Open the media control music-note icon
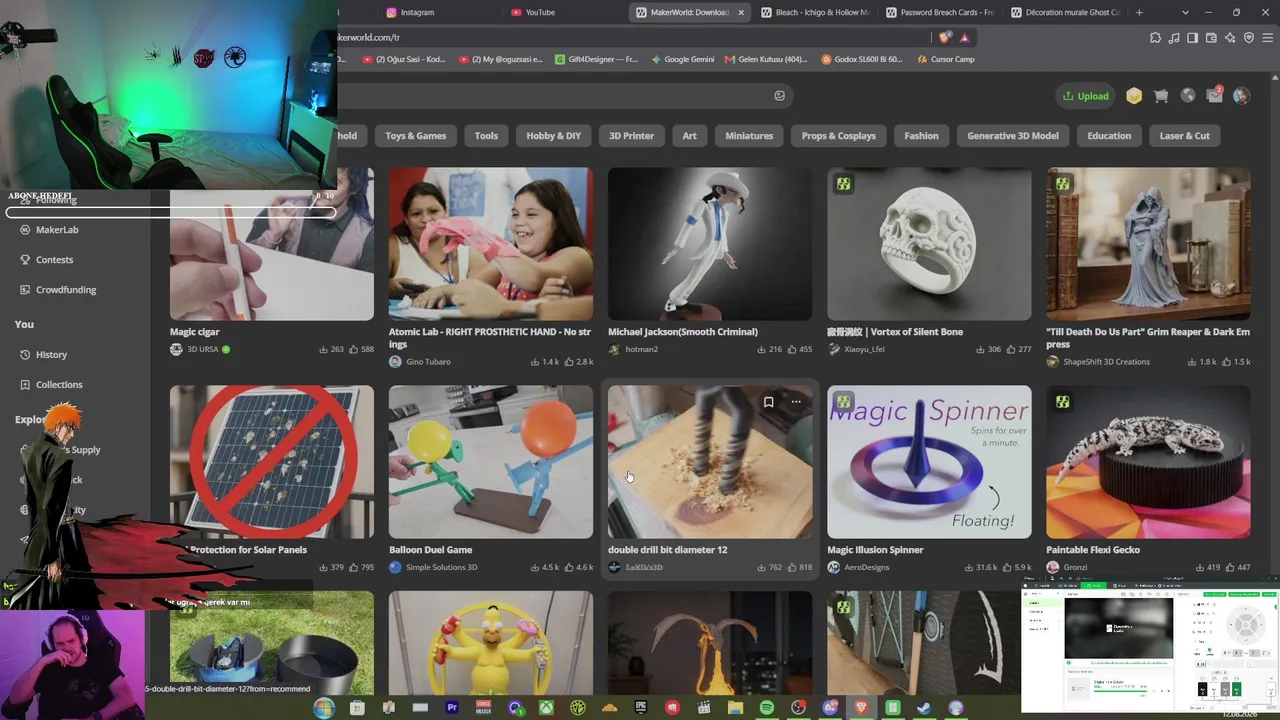Screen dimensions: 1280x720 pos(1174,38)
